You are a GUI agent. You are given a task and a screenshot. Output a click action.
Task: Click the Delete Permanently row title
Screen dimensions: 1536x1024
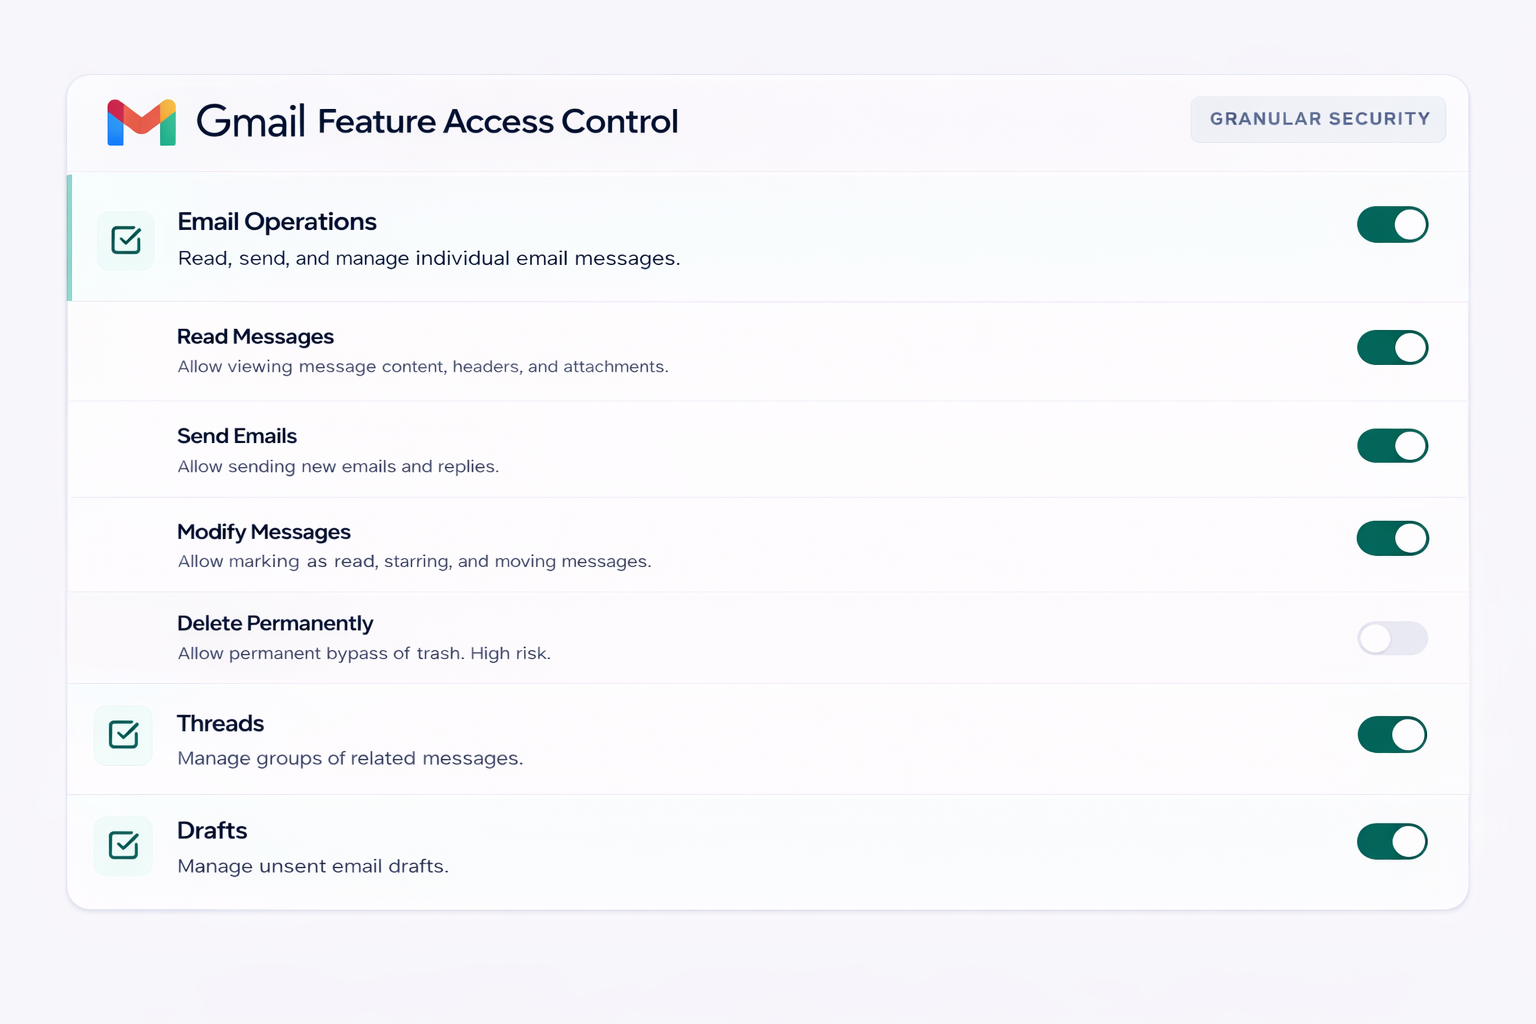click(275, 624)
